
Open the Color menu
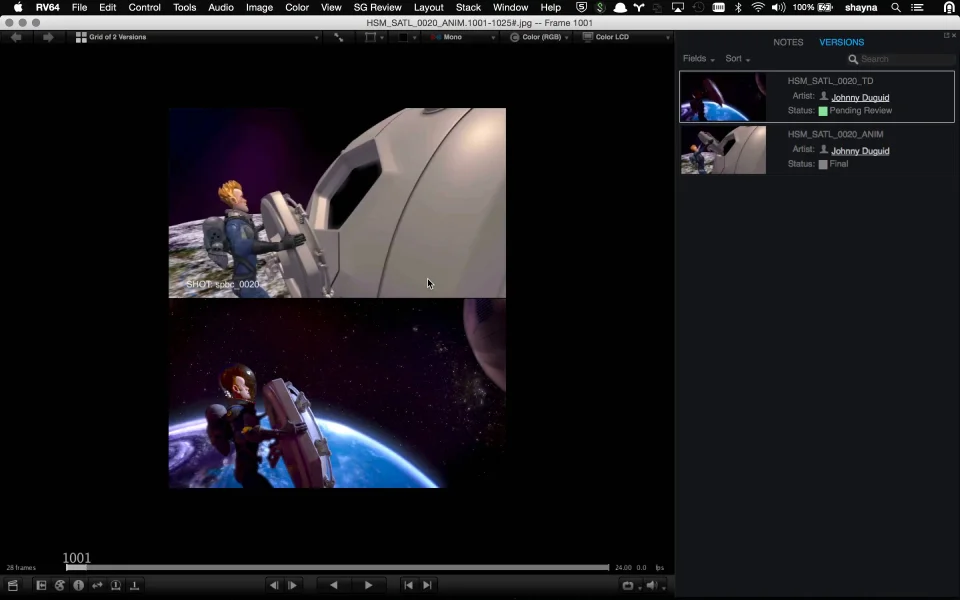[x=297, y=7]
